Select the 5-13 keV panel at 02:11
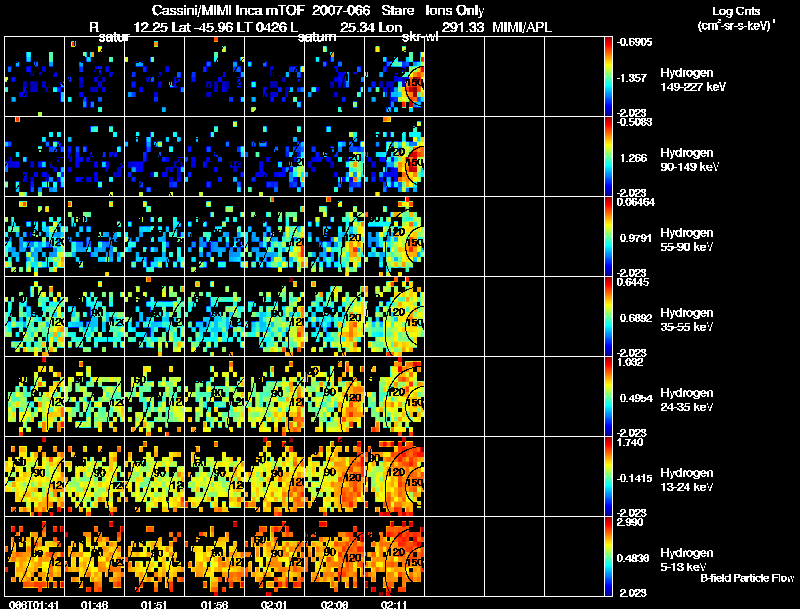This screenshot has width=800, height=609. coord(394,557)
